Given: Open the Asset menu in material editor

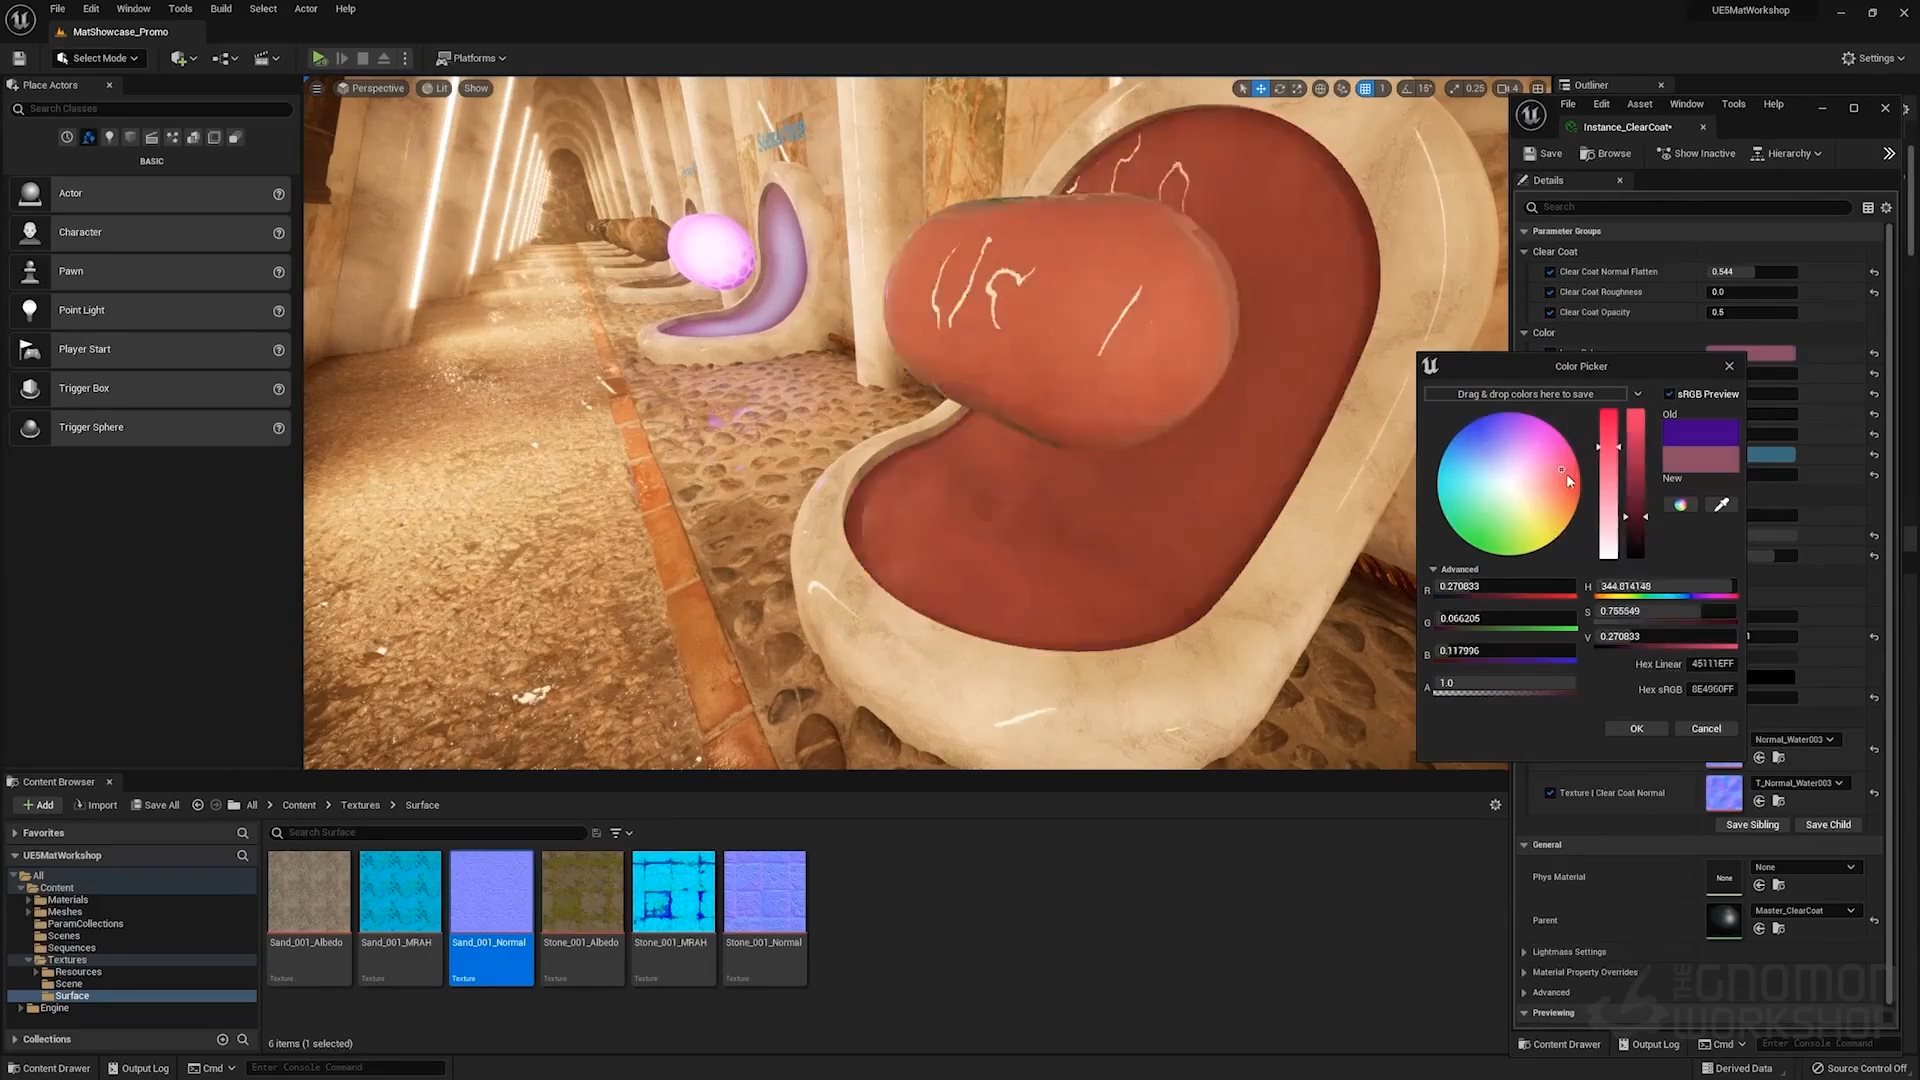Looking at the screenshot, I should click(1639, 104).
